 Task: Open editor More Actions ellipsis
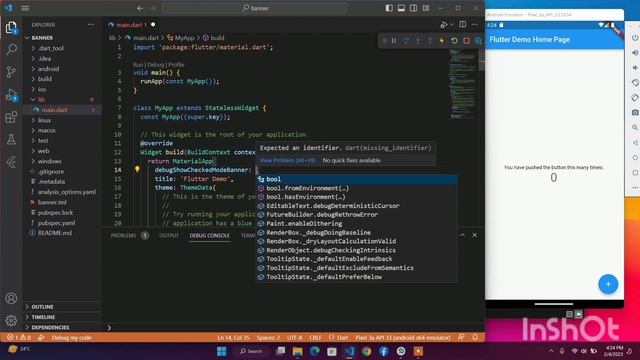475,24
